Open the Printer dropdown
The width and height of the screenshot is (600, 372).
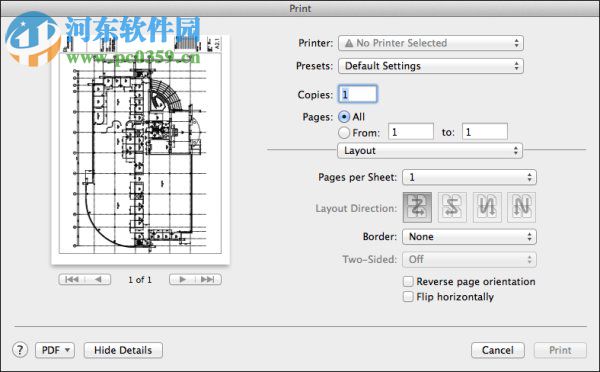pos(430,43)
